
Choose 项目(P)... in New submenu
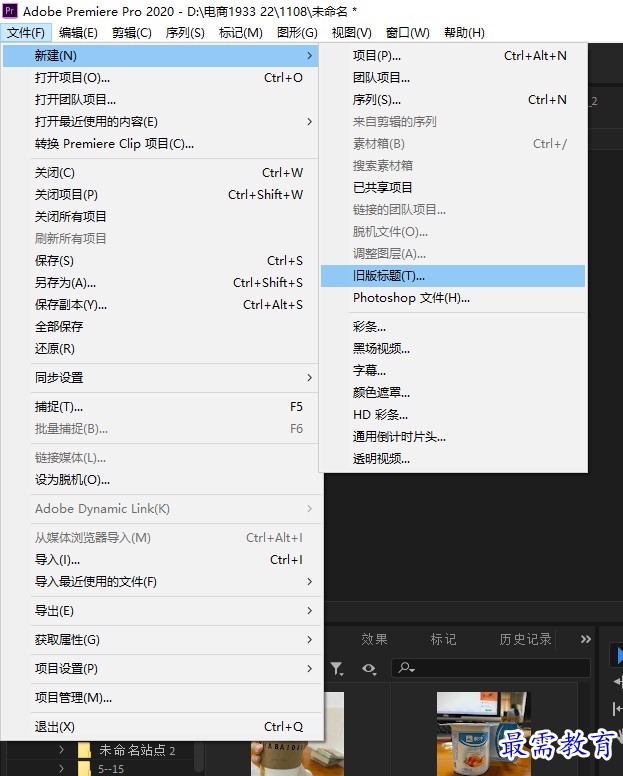pos(453,55)
